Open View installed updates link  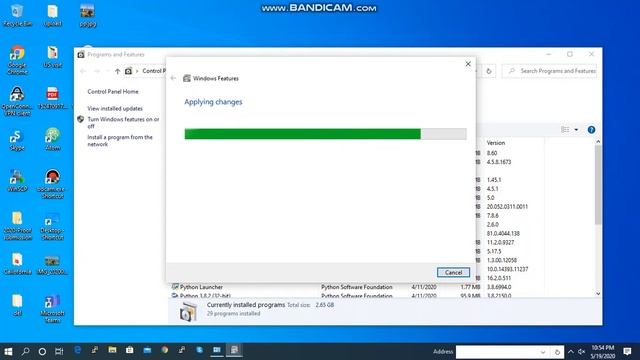pyautogui.click(x=115, y=109)
